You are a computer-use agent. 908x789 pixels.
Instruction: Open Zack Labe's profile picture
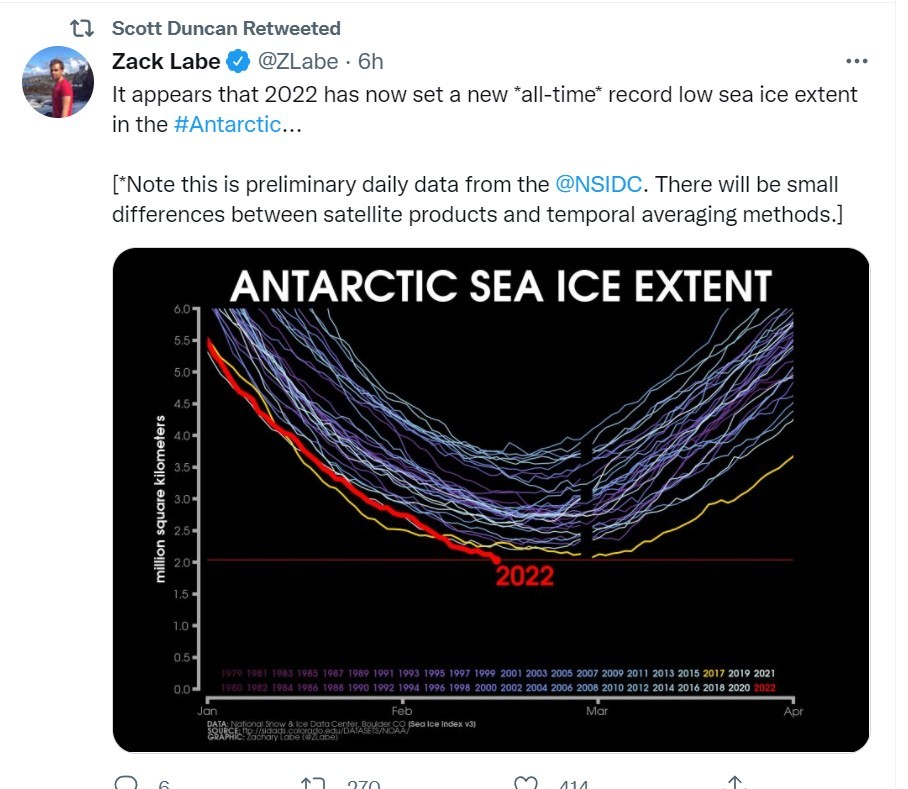58,82
